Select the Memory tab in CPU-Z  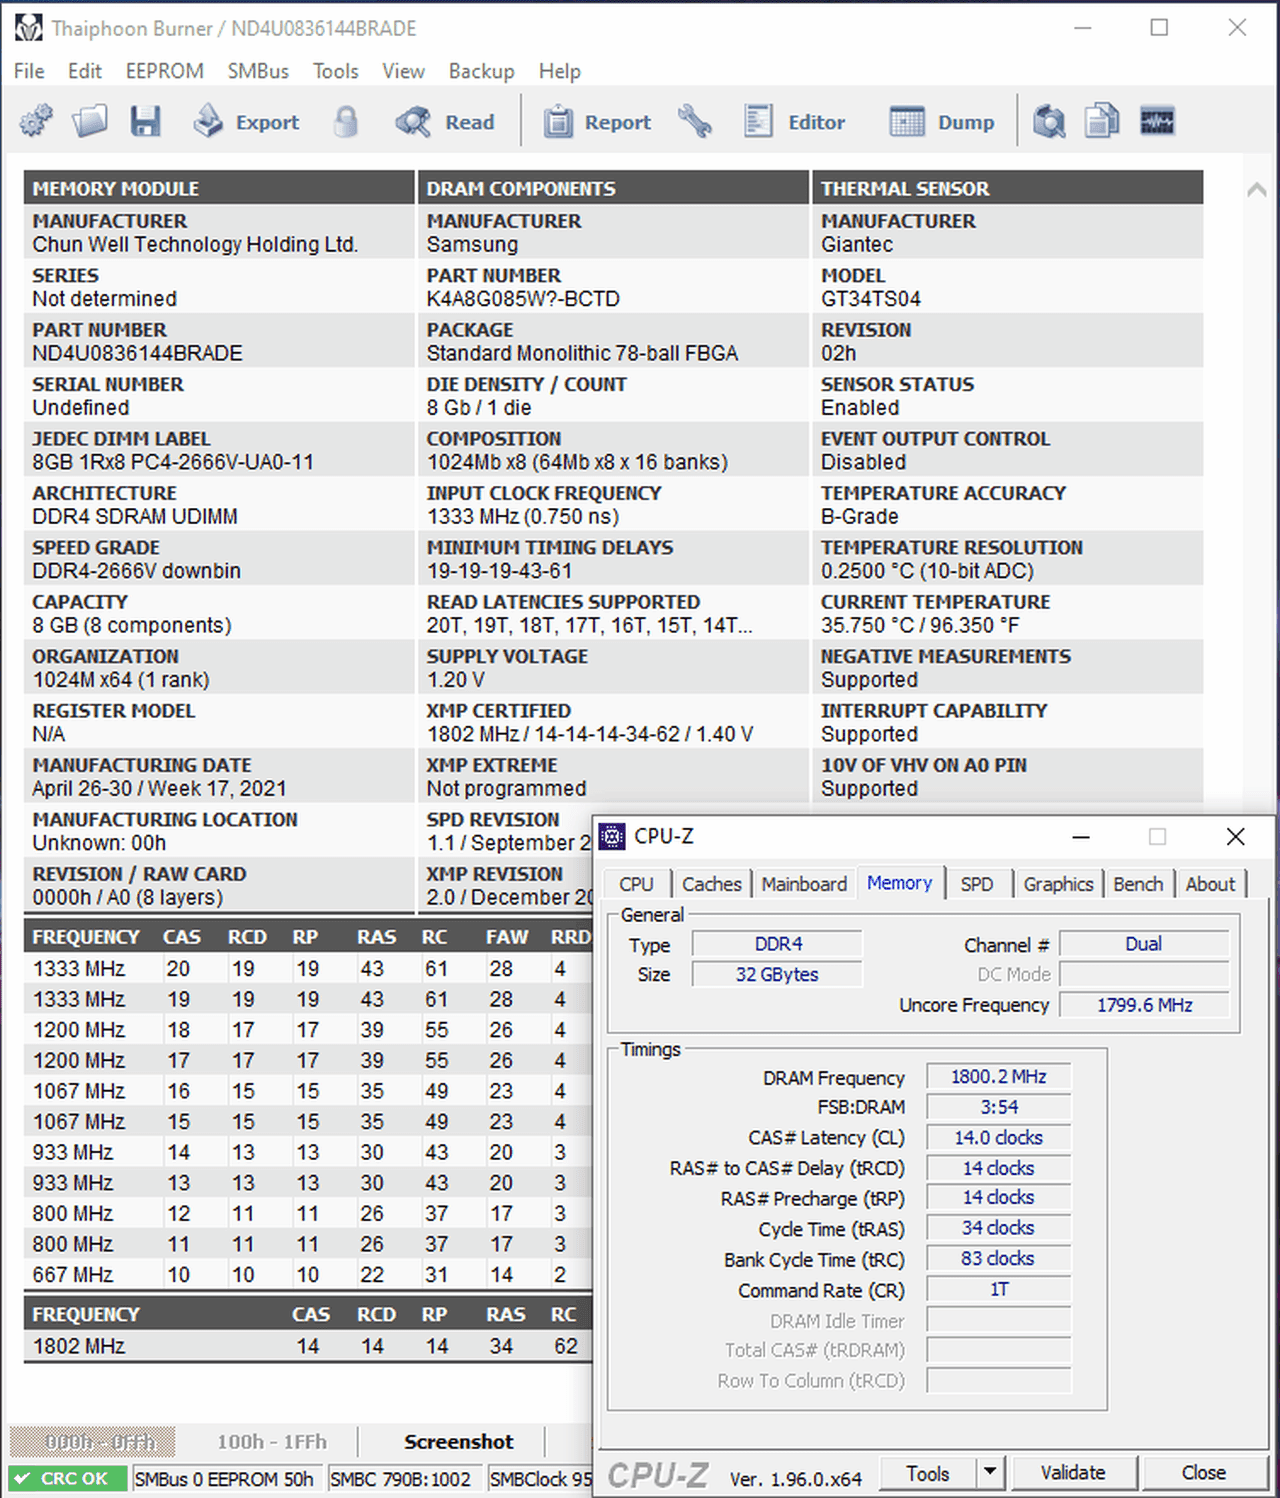point(899,882)
